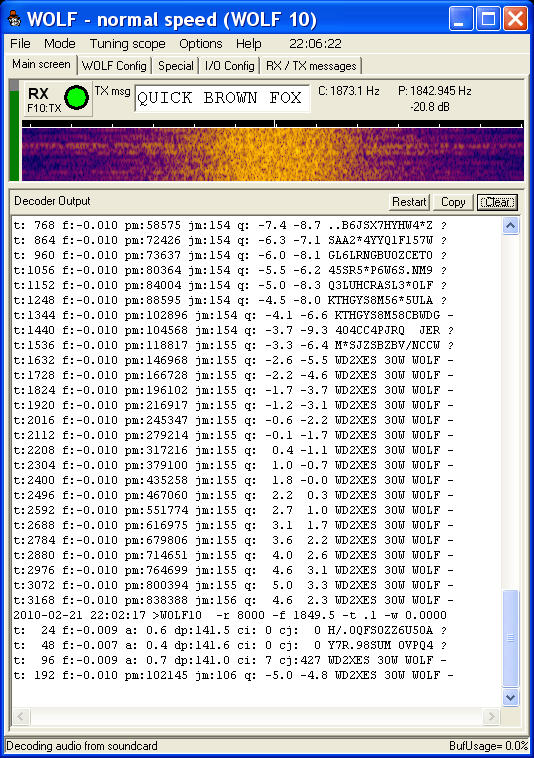
Task: Open the I/O Config tab
Action: (x=230, y=66)
